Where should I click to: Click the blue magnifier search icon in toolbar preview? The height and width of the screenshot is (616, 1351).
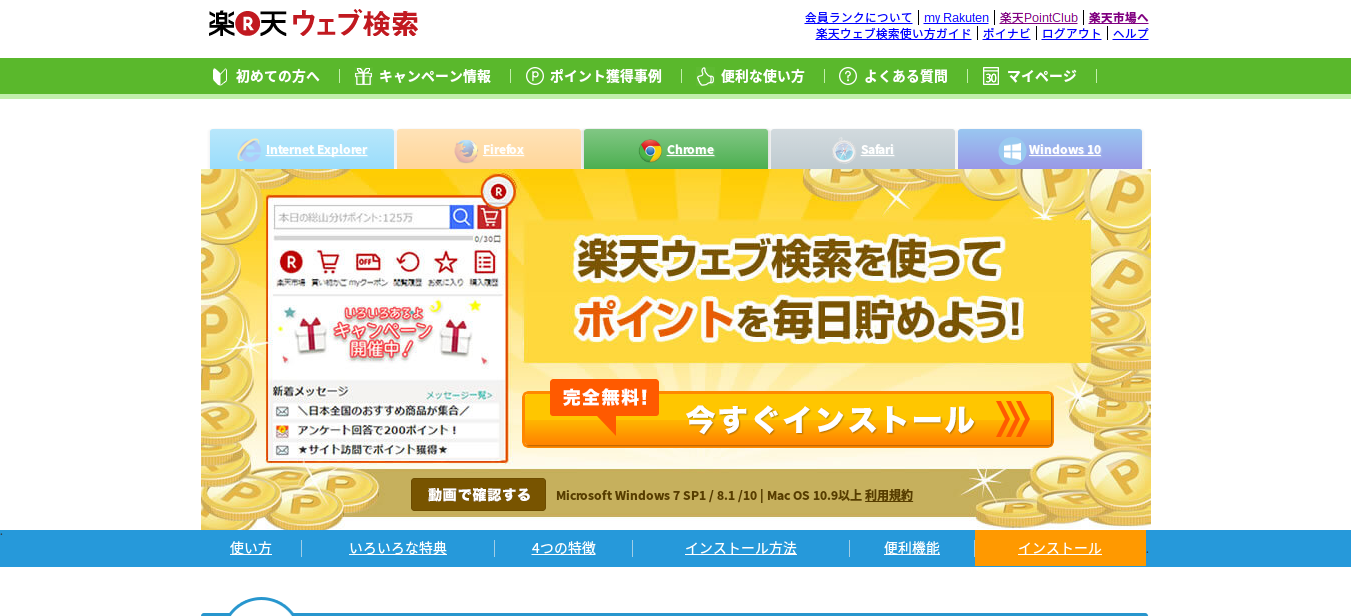(462, 217)
